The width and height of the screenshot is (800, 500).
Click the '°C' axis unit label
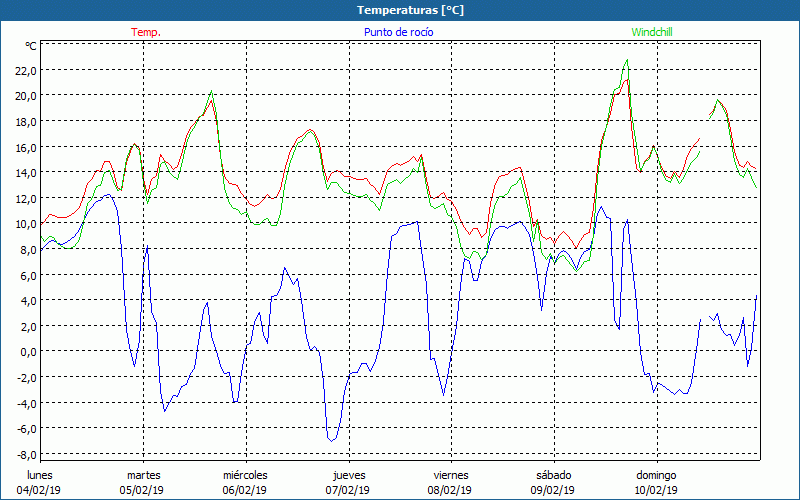pos(31,46)
